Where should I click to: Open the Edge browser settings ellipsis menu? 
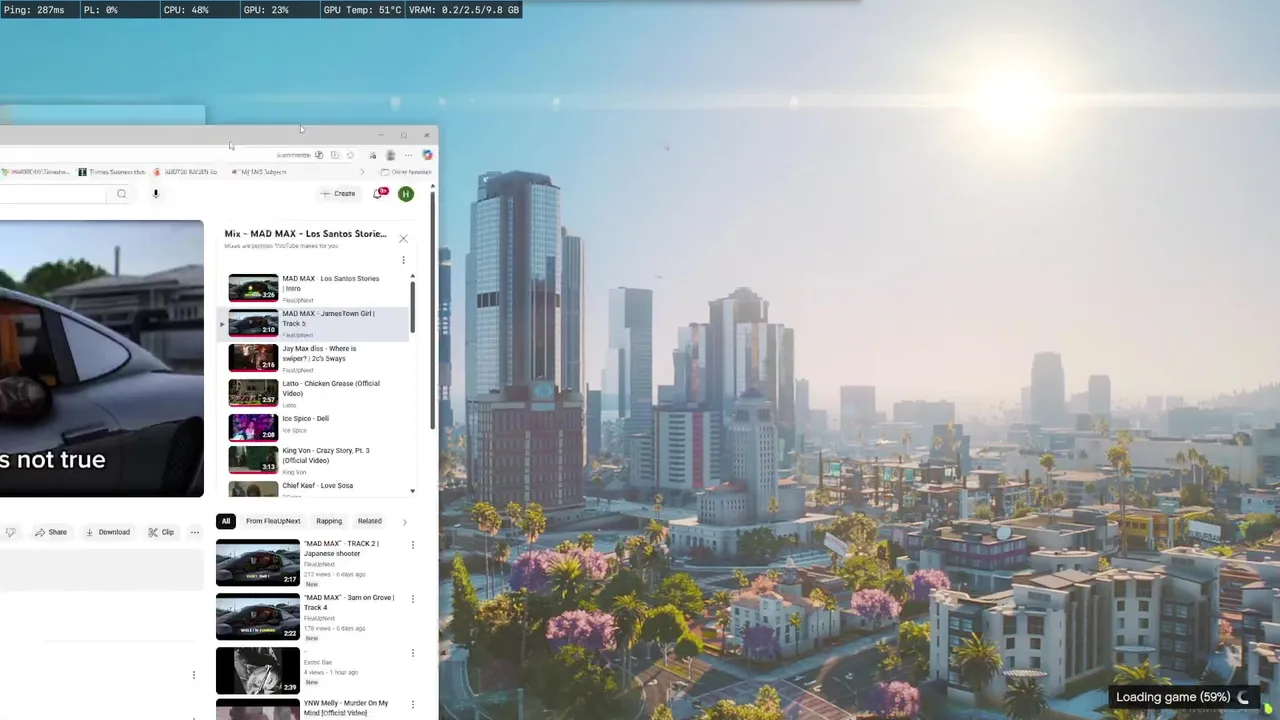pyautogui.click(x=408, y=155)
